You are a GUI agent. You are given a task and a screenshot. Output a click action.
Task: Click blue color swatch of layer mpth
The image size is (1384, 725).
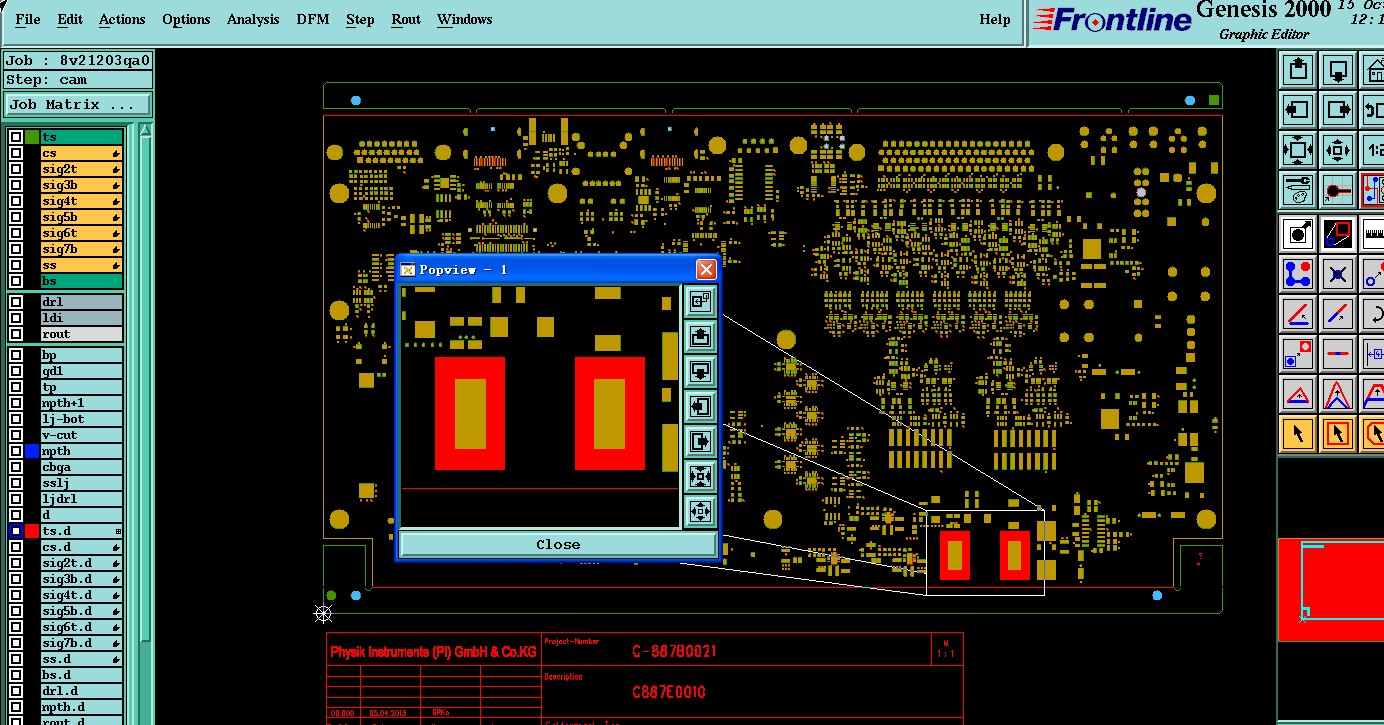click(32, 451)
